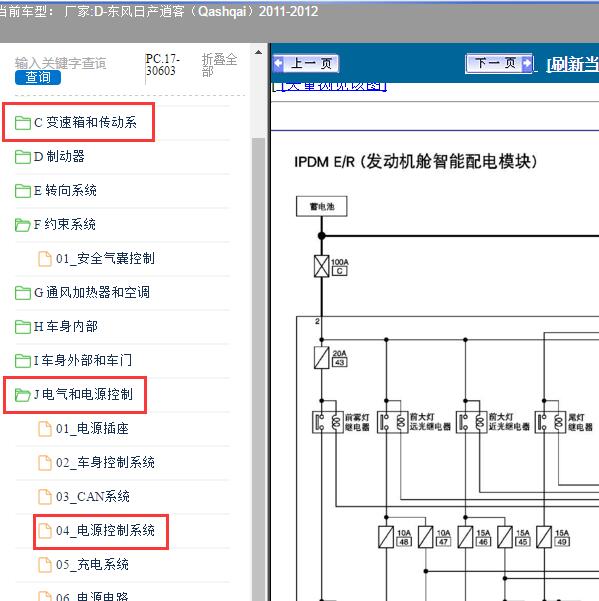Click the 前雾灯继电器 relay symbol
The width and height of the screenshot is (599, 601).
[328, 422]
